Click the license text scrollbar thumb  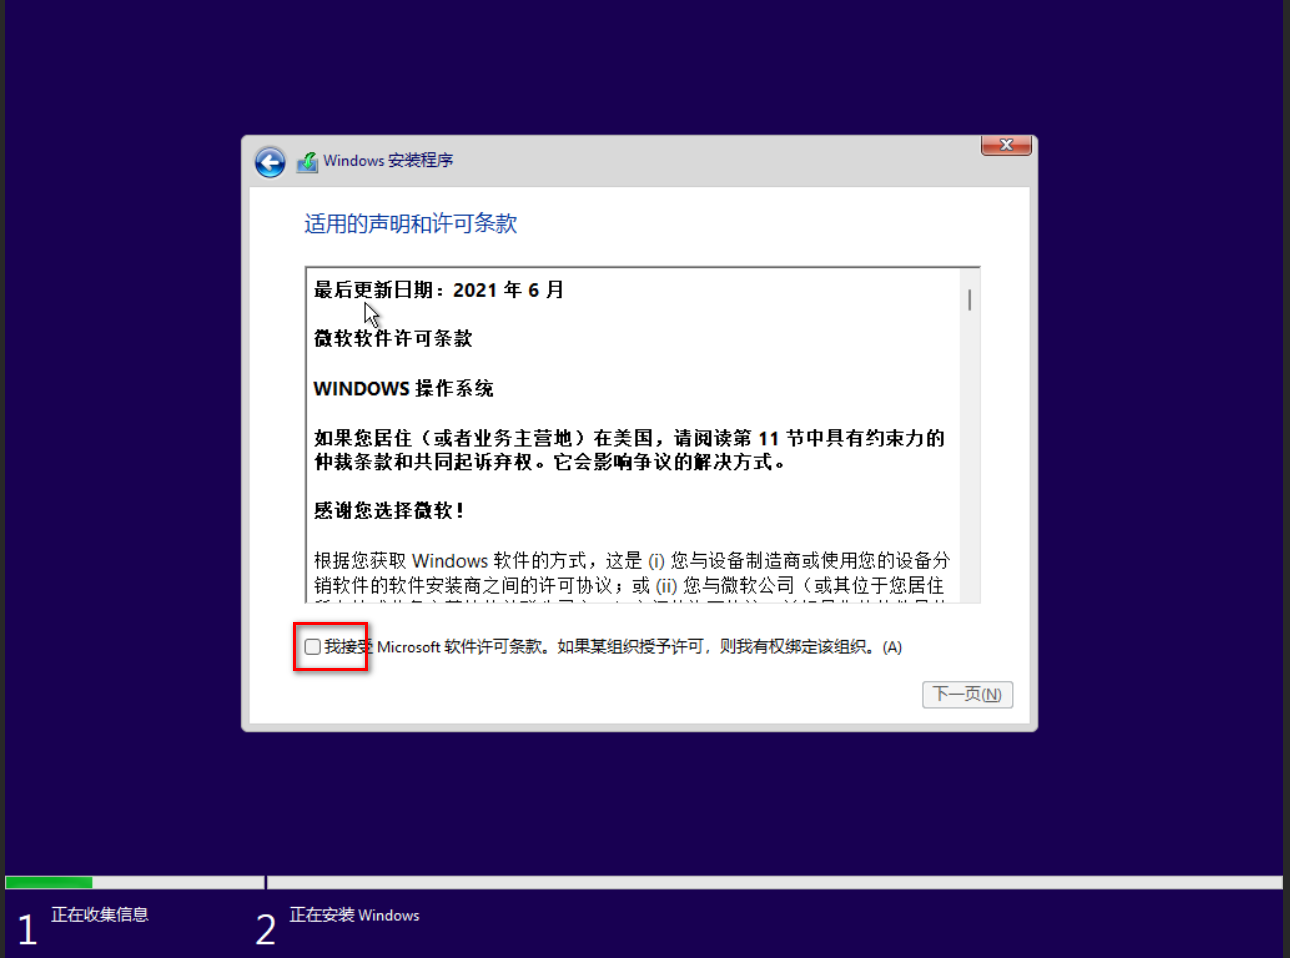(969, 300)
